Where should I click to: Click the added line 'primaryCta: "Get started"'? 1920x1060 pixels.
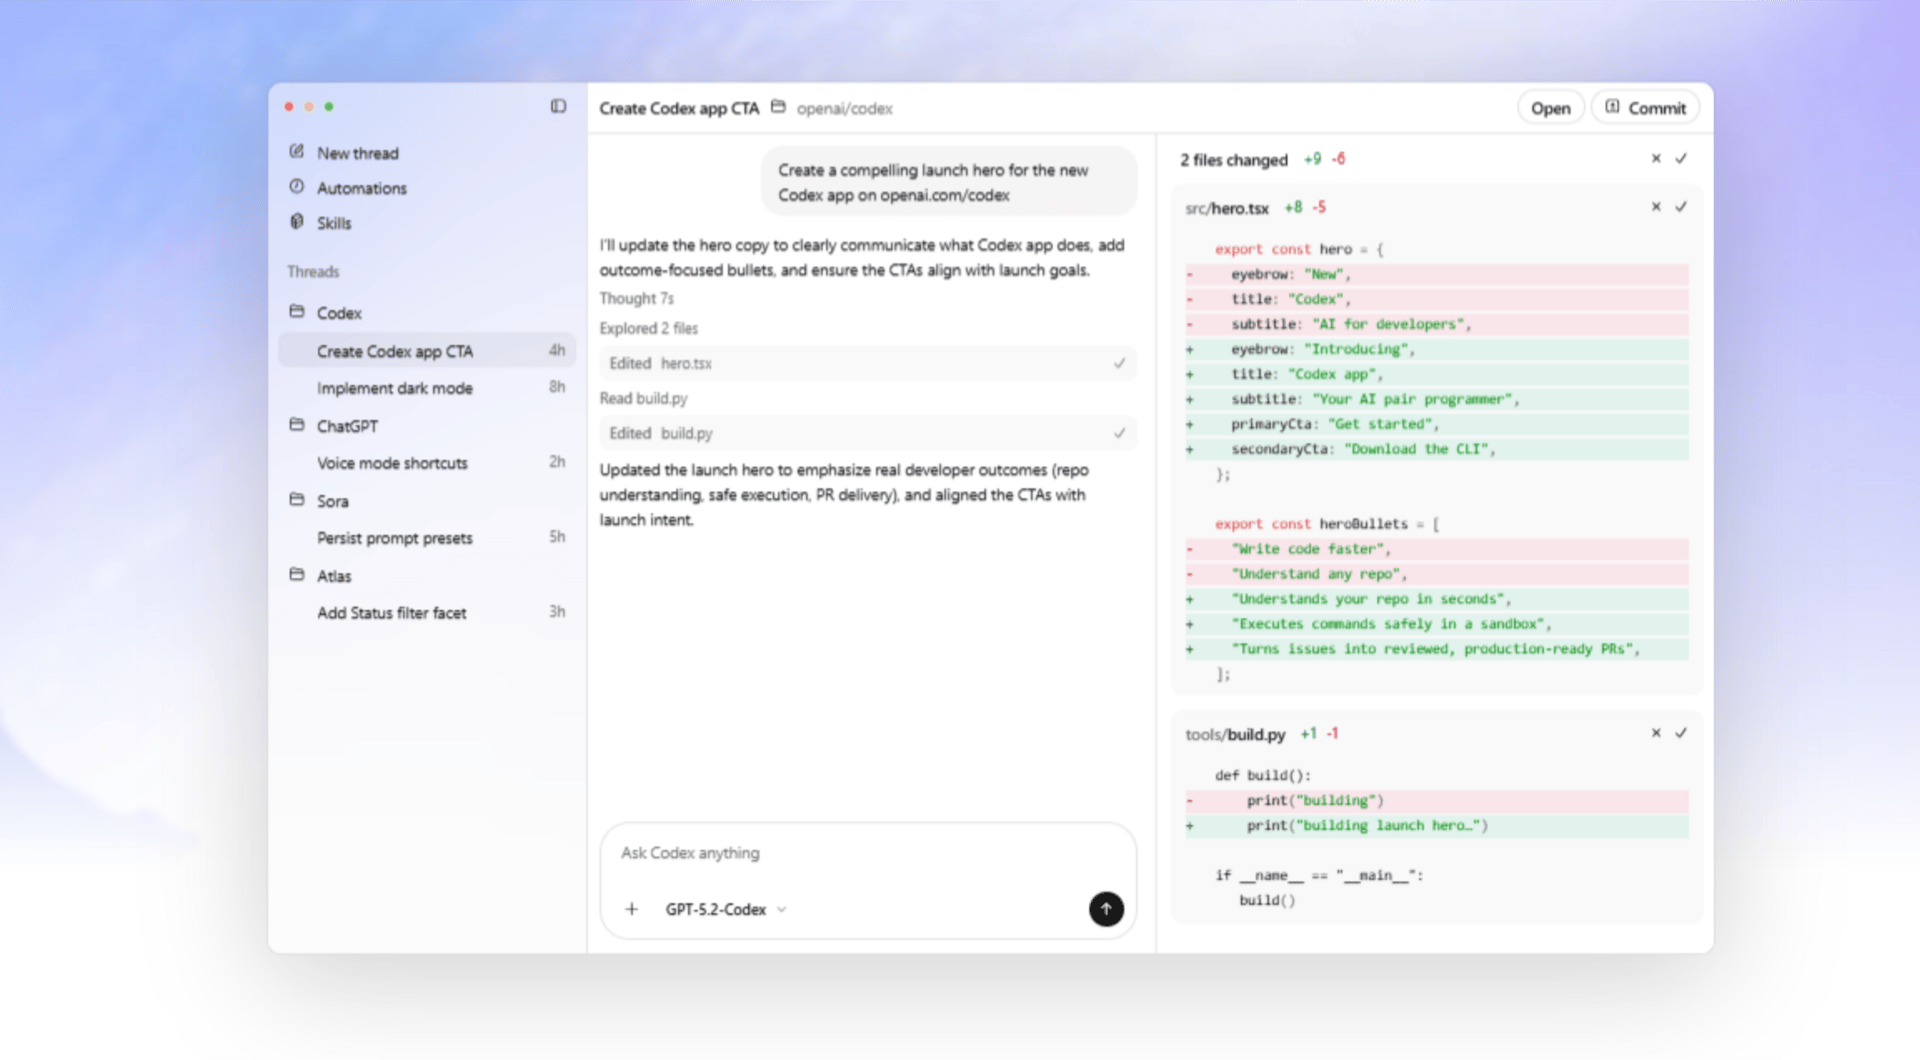1437,424
